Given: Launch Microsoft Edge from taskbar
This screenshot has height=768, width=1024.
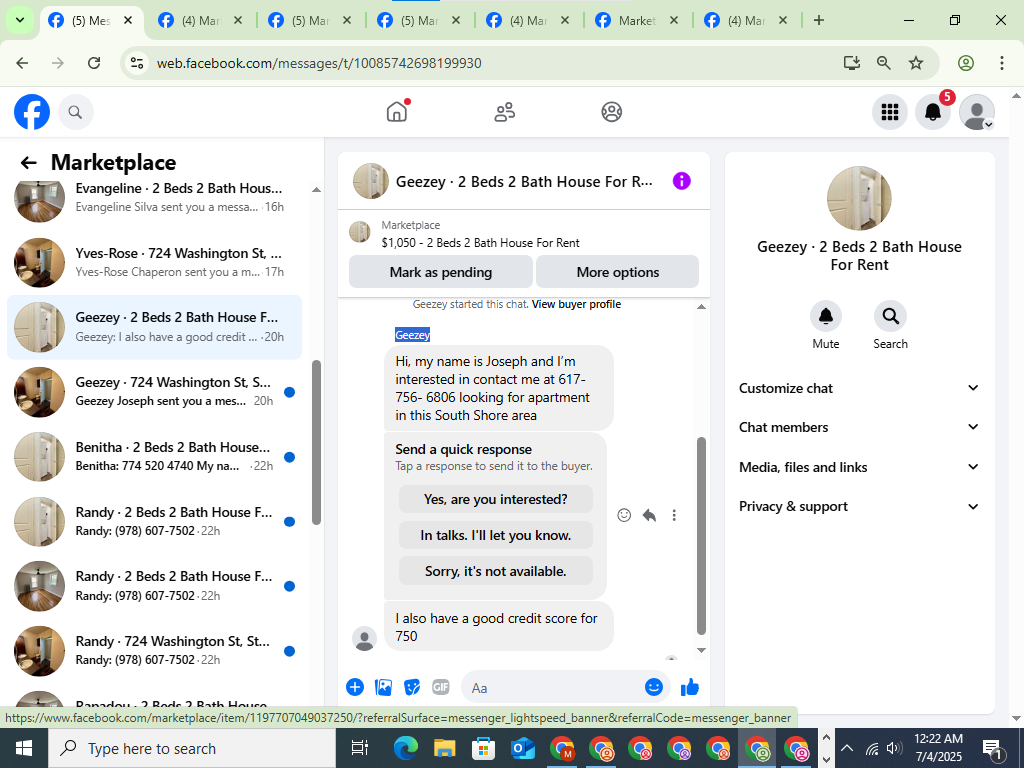Looking at the screenshot, I should [x=405, y=748].
